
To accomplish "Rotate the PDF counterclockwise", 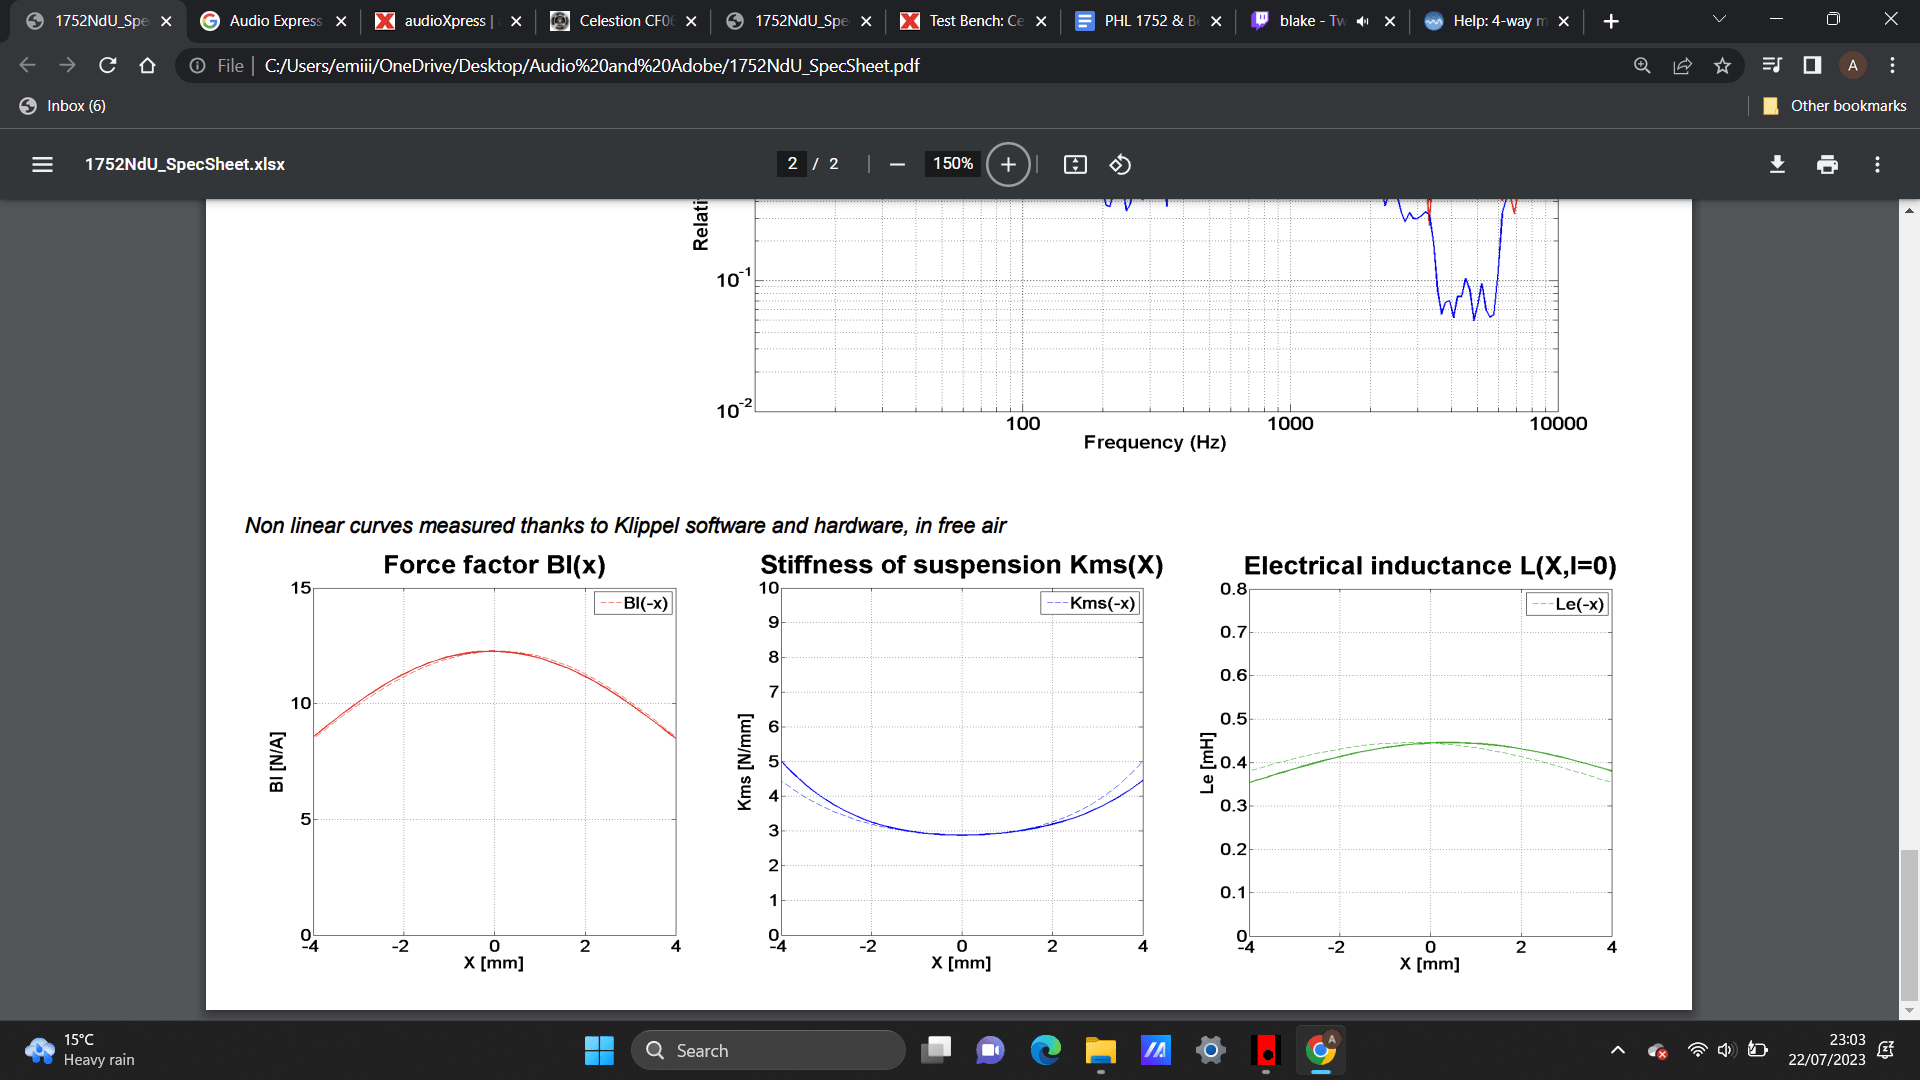I will click(x=1120, y=164).
